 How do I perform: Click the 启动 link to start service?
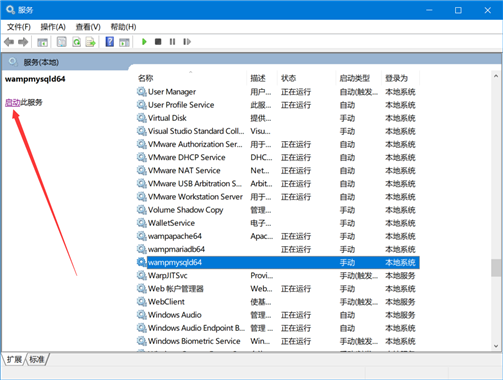pos(13,103)
